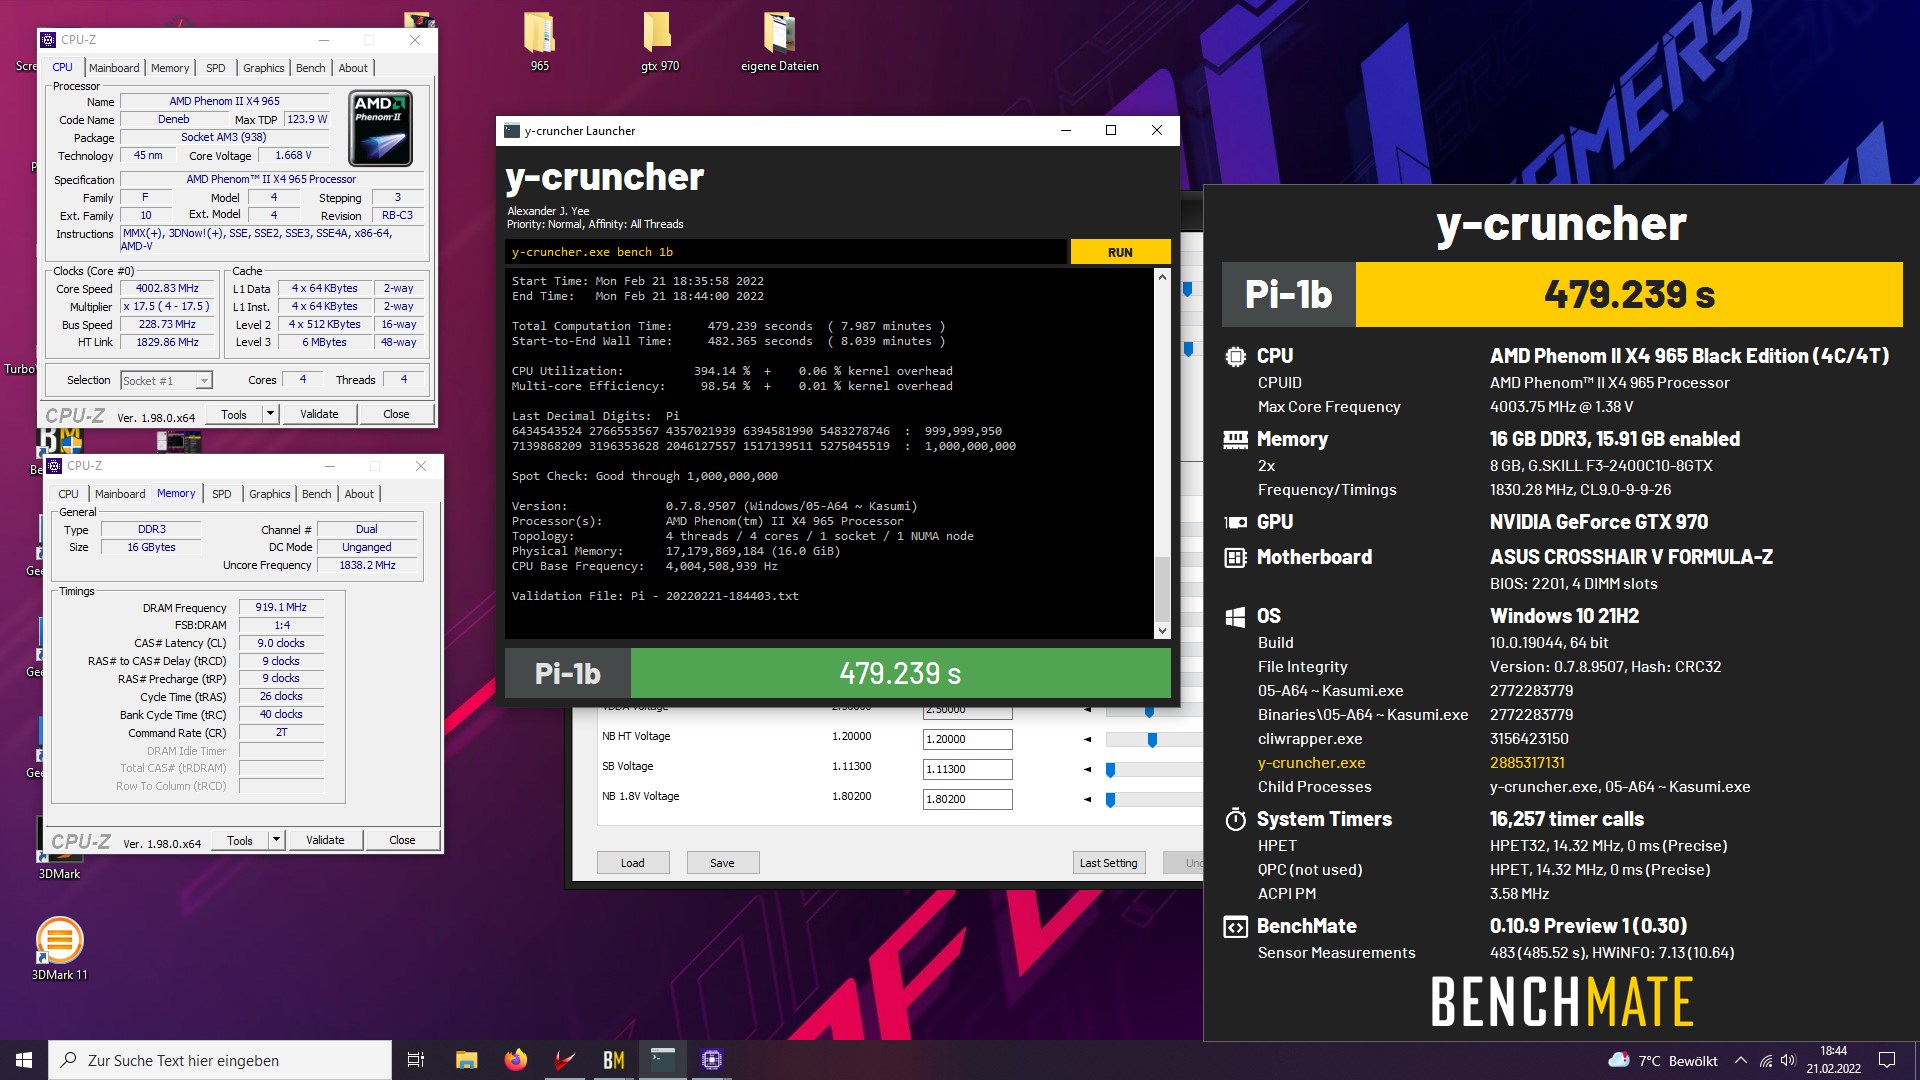This screenshot has height=1080, width=1920.
Task: Open the volume tray icon
Action: (x=1788, y=1060)
